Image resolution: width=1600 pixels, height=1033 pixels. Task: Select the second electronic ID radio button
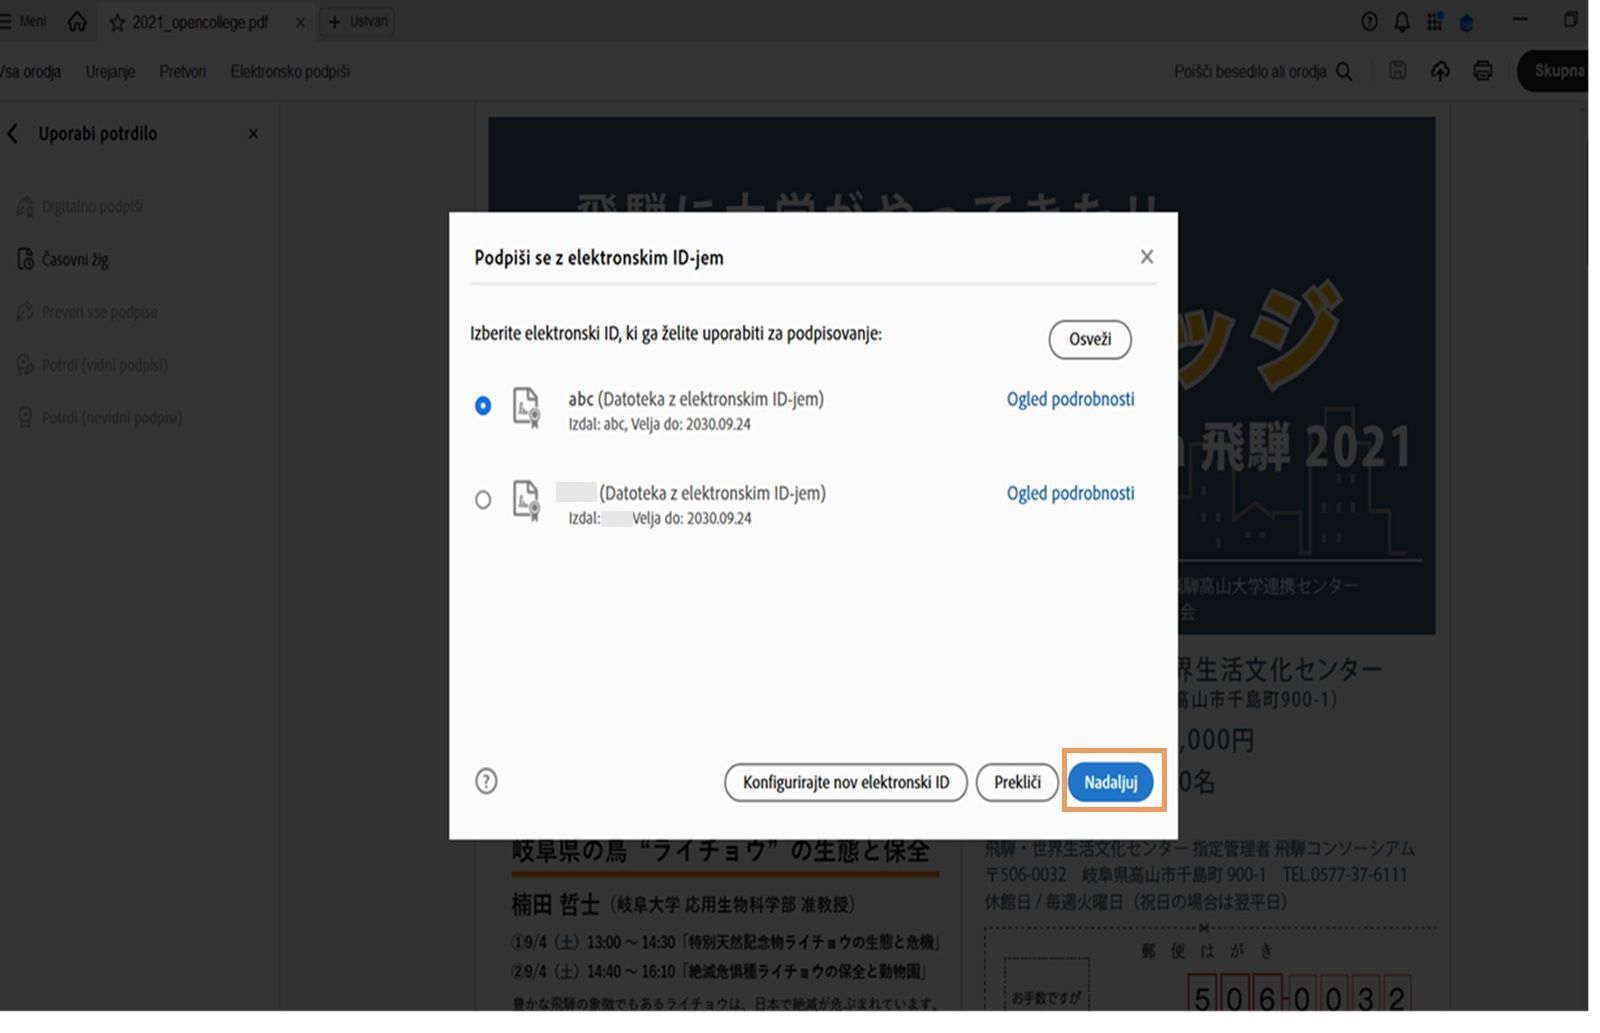pyautogui.click(x=483, y=500)
